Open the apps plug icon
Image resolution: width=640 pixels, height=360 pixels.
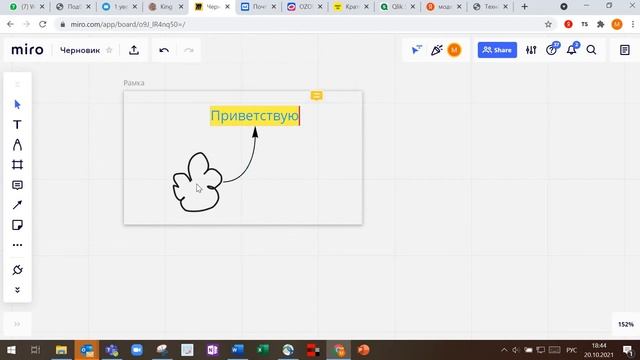point(17,270)
